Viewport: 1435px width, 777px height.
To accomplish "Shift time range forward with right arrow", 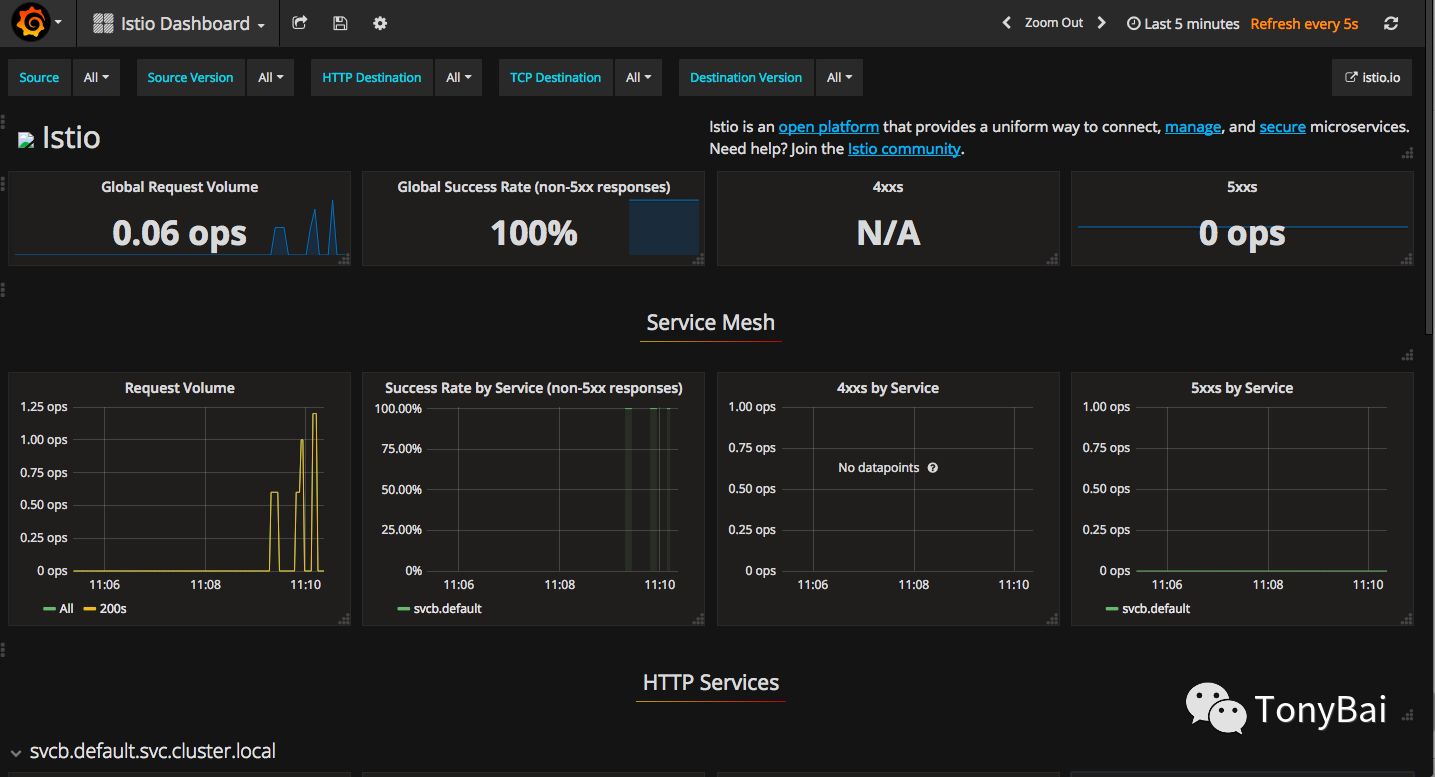I will pos(1101,23).
